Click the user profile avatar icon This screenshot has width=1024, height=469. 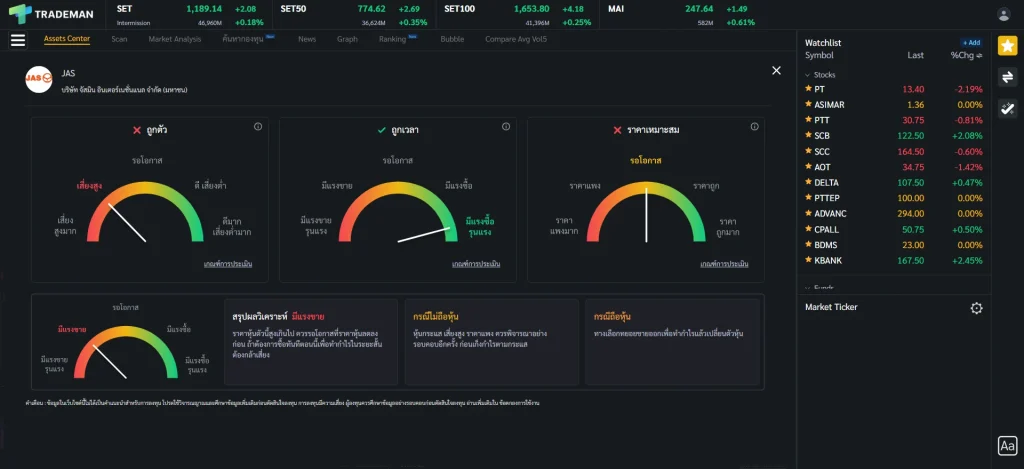tap(1004, 14)
